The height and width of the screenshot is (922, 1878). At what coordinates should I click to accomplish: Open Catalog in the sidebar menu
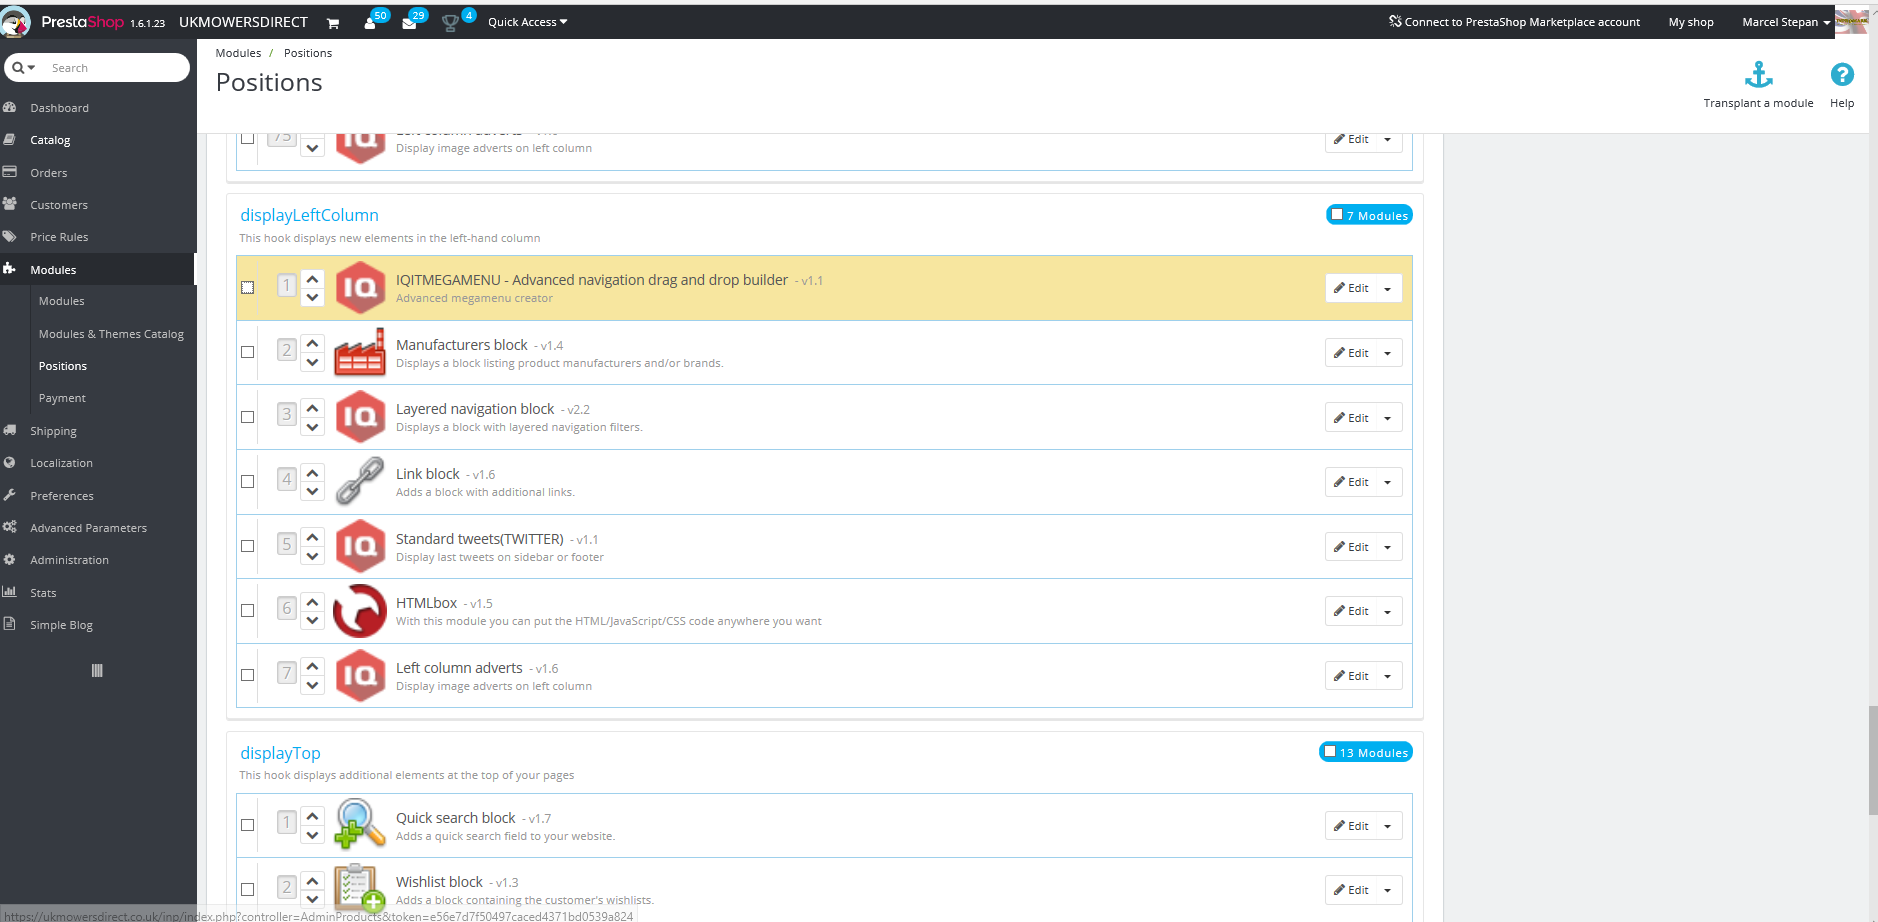[50, 140]
